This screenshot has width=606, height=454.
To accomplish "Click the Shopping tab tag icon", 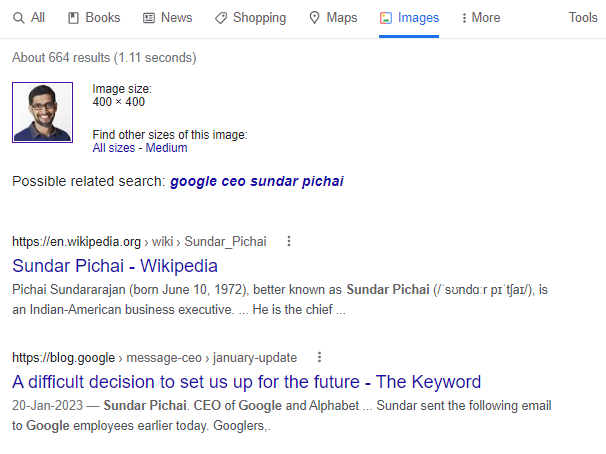I will pos(221,18).
